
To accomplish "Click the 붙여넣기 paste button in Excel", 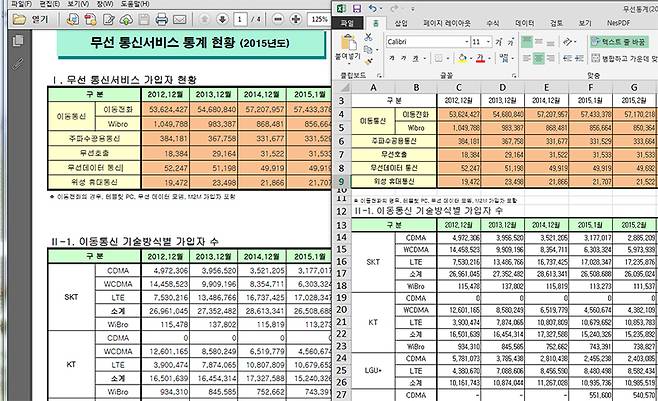I will (x=348, y=47).
